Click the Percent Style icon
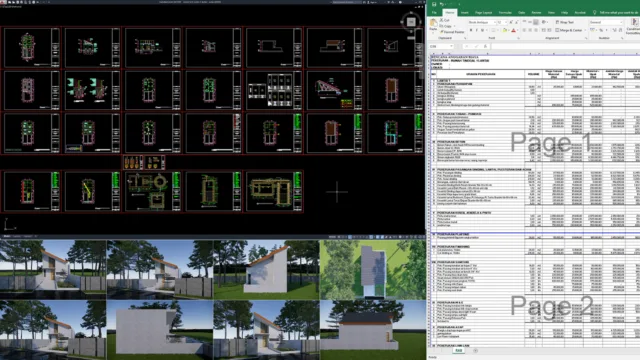640x360 pixels. tap(601, 30)
